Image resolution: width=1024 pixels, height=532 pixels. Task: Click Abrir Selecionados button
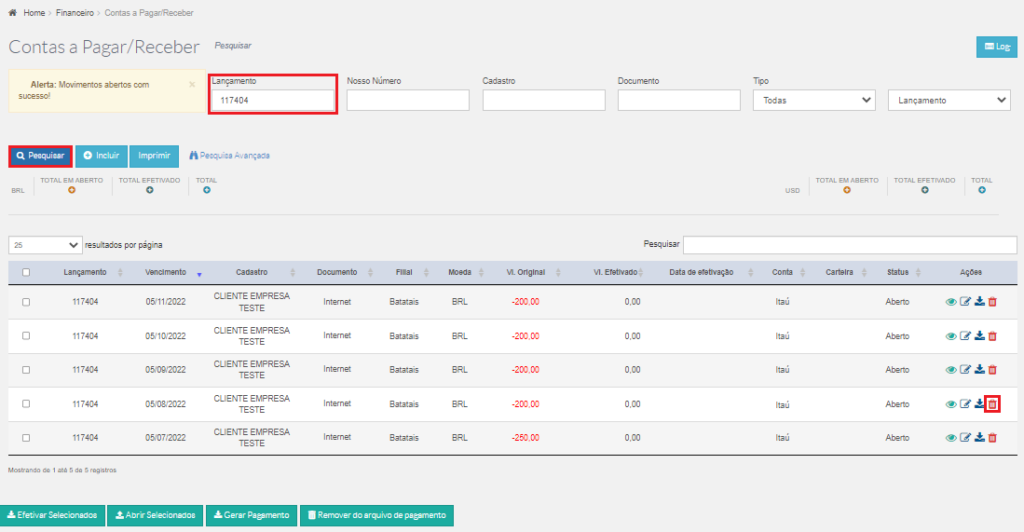click(x=155, y=515)
